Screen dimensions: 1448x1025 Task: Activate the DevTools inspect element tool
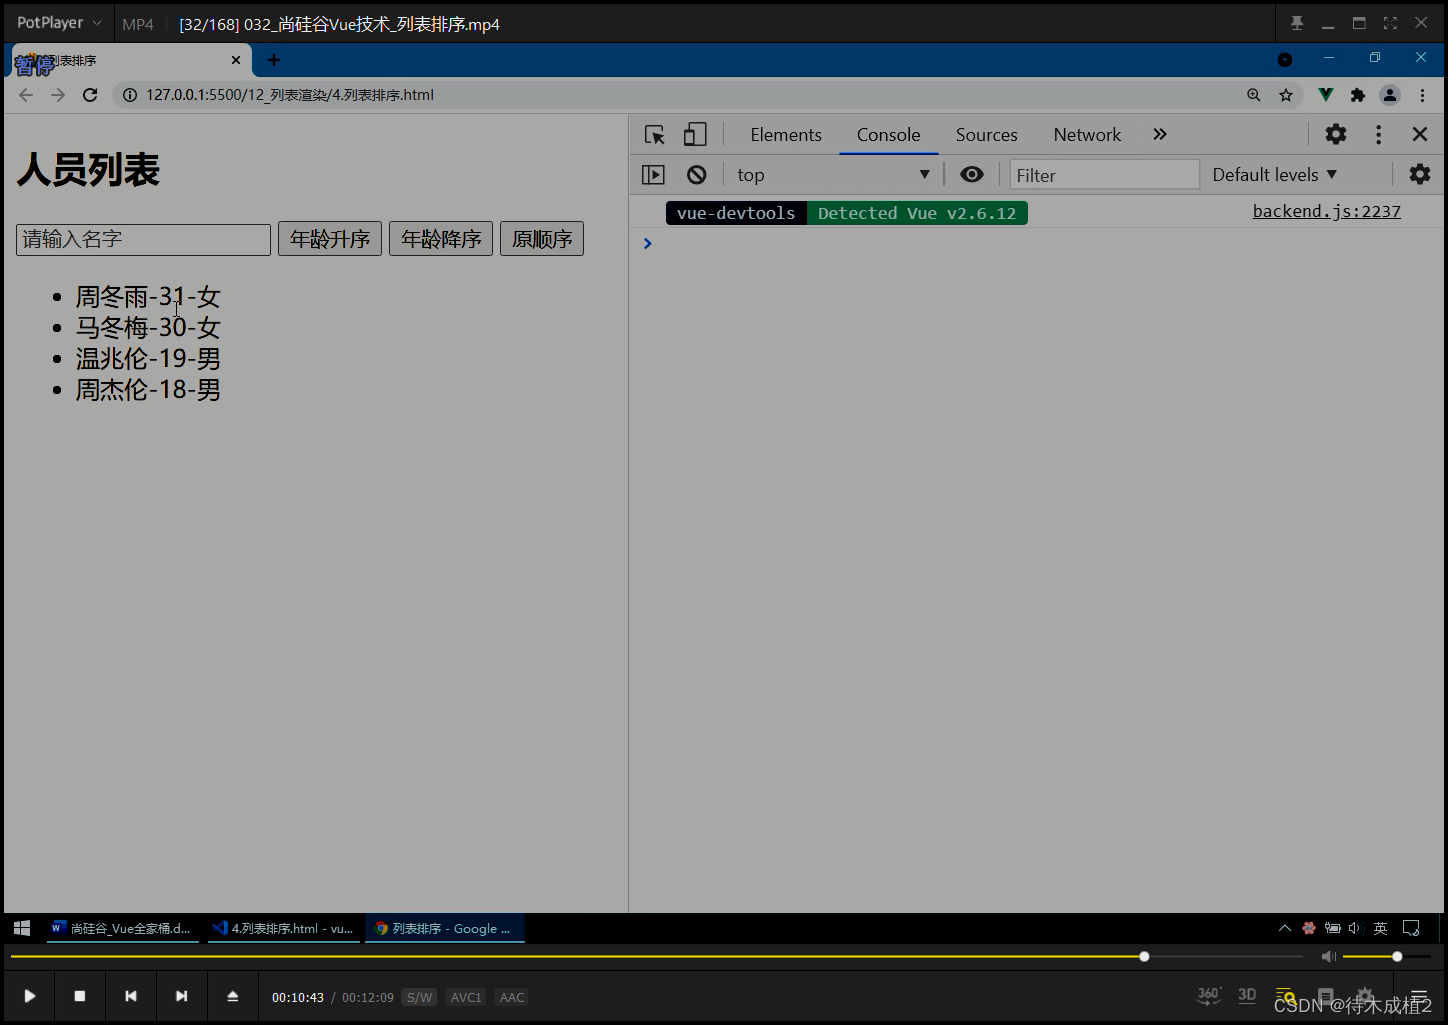(x=655, y=135)
